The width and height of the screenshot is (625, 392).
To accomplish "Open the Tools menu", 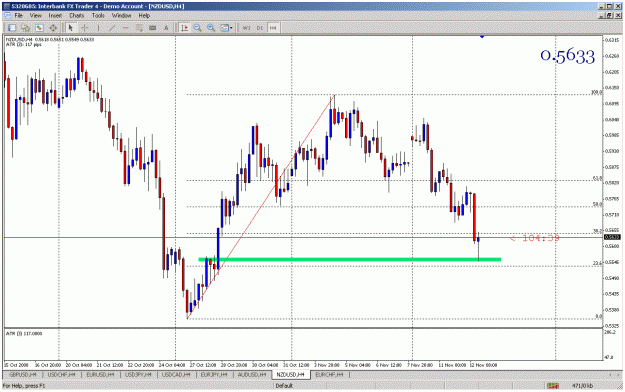I will click(x=98, y=16).
